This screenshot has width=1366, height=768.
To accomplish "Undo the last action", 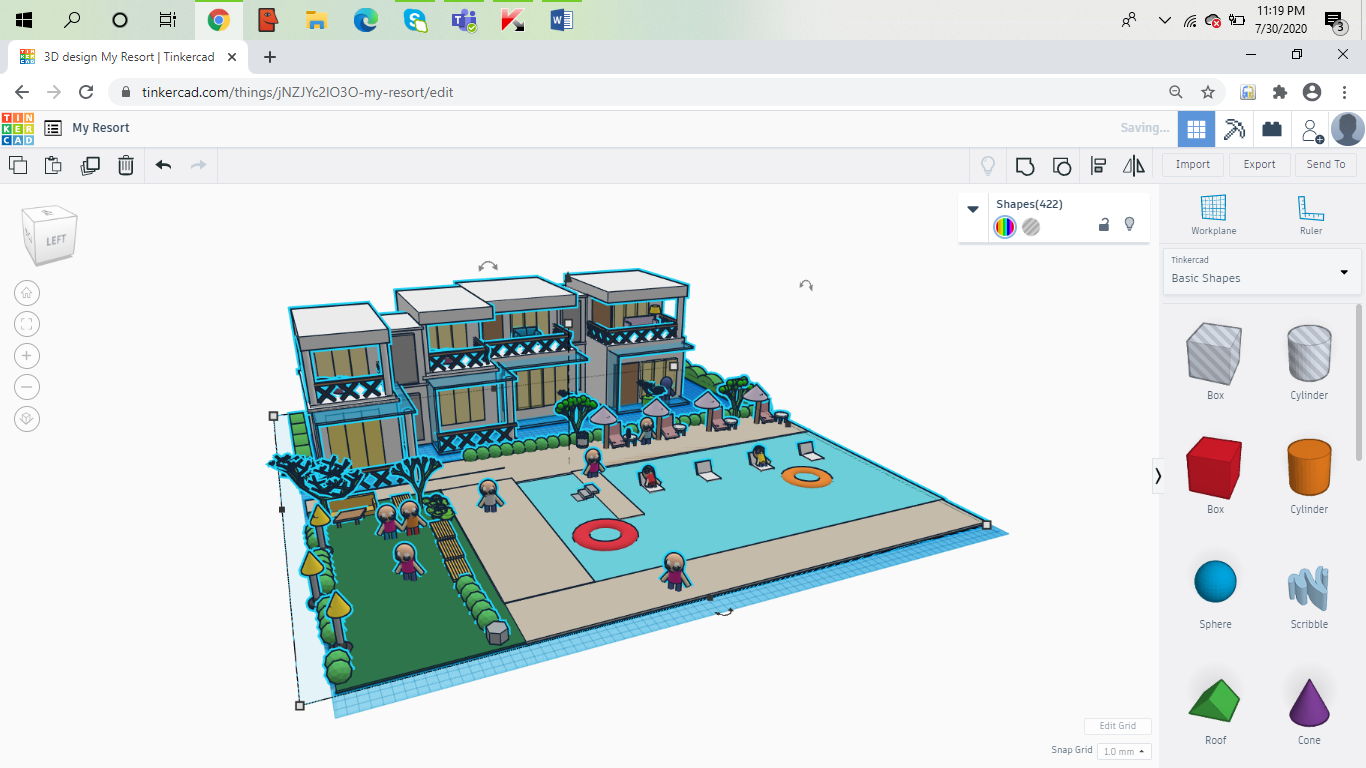I will [x=164, y=165].
